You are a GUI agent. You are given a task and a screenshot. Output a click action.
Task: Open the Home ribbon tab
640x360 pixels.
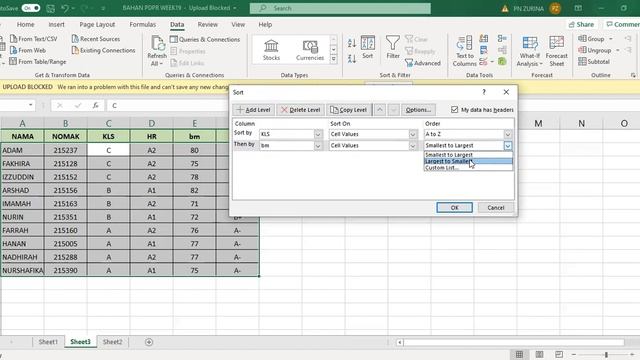(26, 24)
